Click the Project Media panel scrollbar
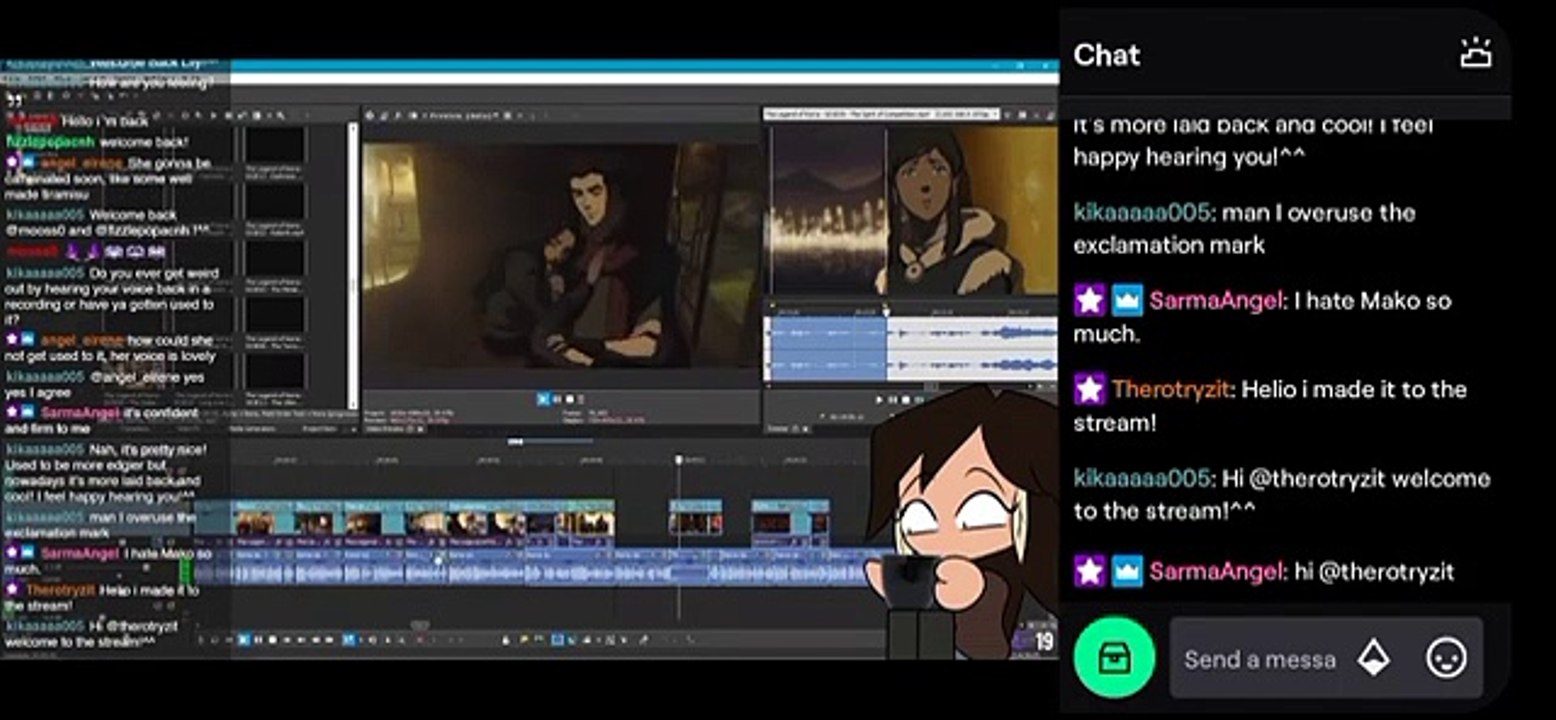Viewport: 1556px width, 720px height. tap(352, 266)
